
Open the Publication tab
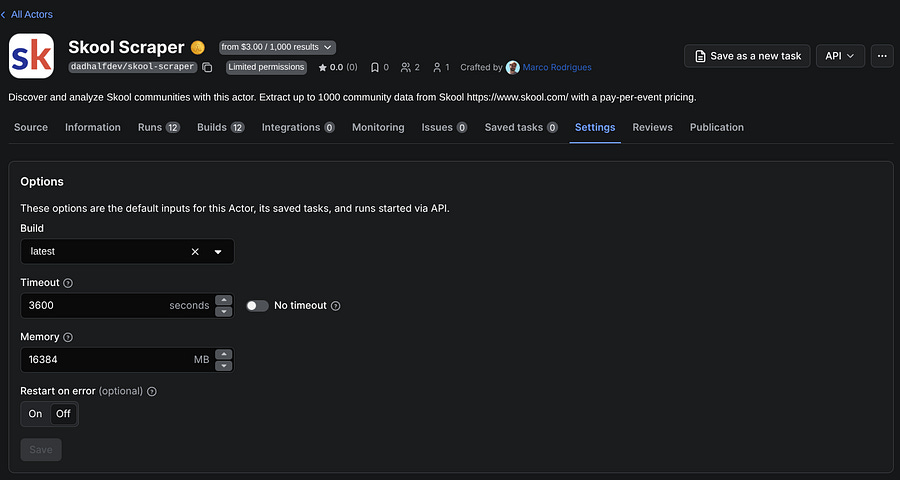[x=717, y=127]
